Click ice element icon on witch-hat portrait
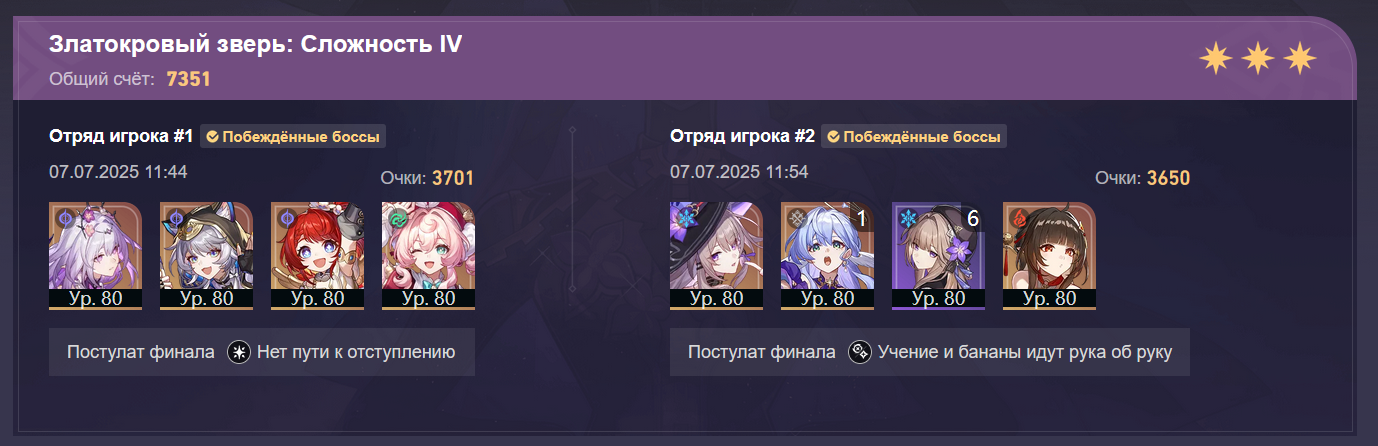 [x=684, y=217]
